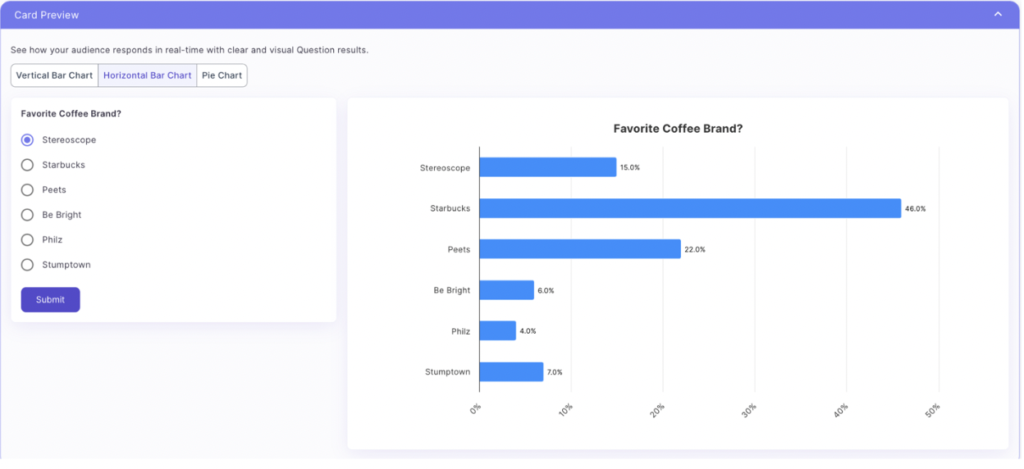
Task: Click the 46.0% value label
Action: click(915, 209)
